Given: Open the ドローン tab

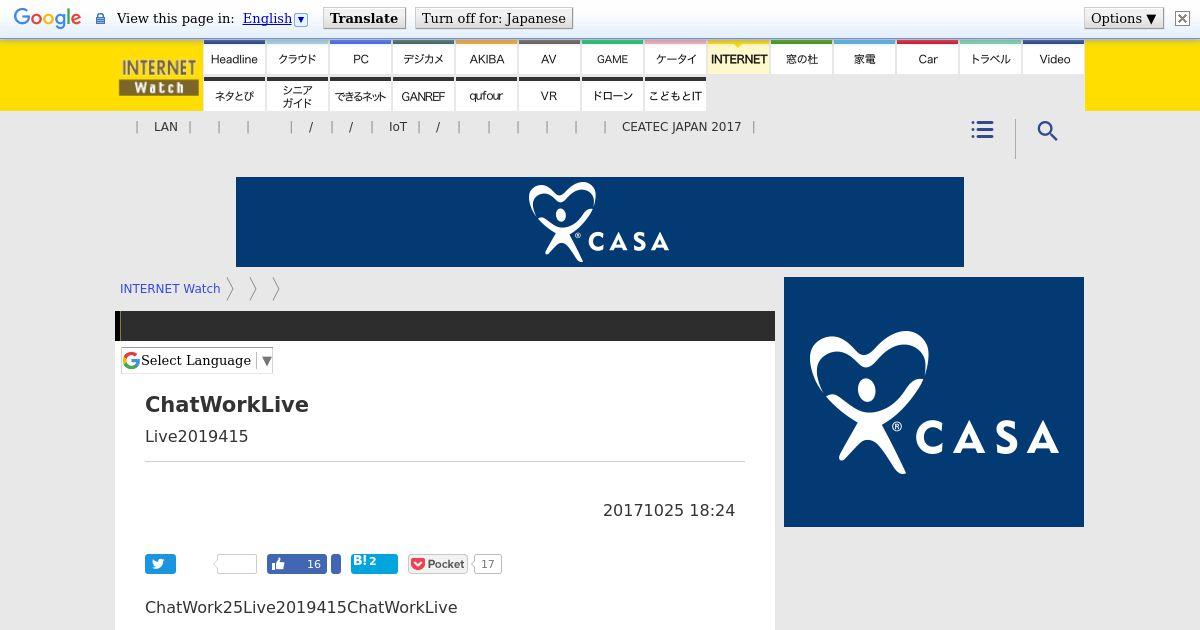Looking at the screenshot, I should tap(612, 96).
